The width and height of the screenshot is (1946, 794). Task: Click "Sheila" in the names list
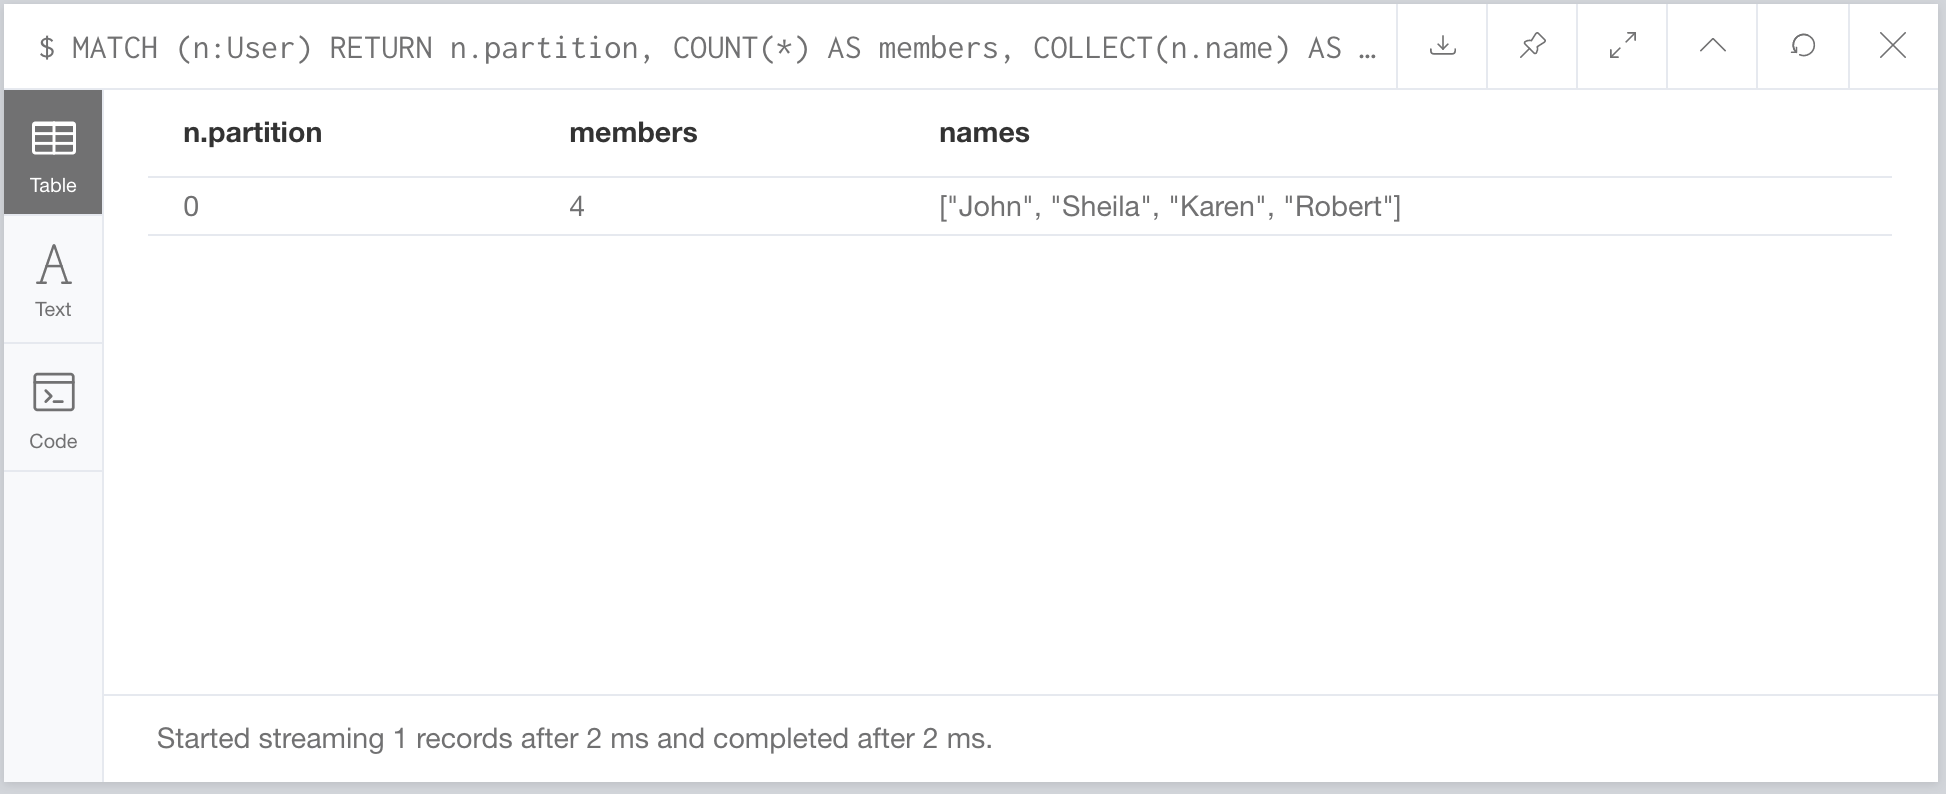click(1100, 207)
